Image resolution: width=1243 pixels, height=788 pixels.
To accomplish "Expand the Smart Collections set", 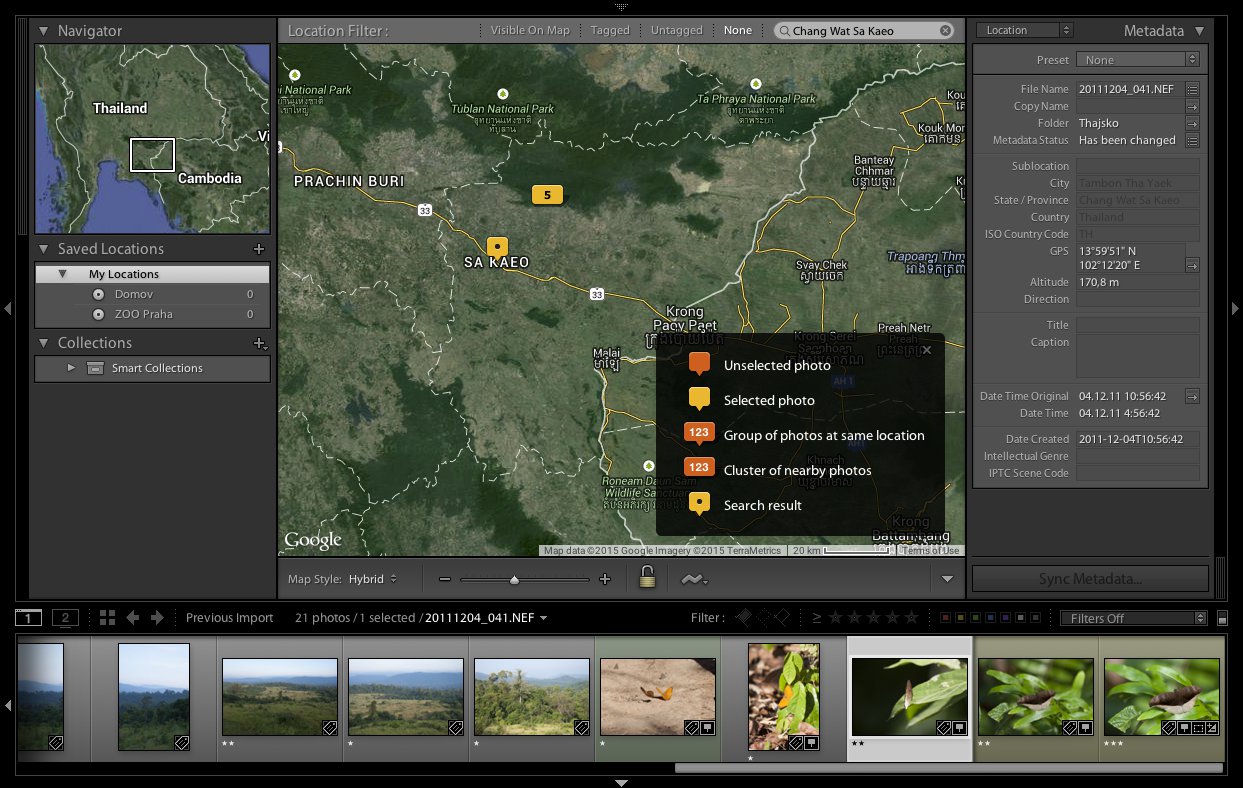I will (71, 368).
